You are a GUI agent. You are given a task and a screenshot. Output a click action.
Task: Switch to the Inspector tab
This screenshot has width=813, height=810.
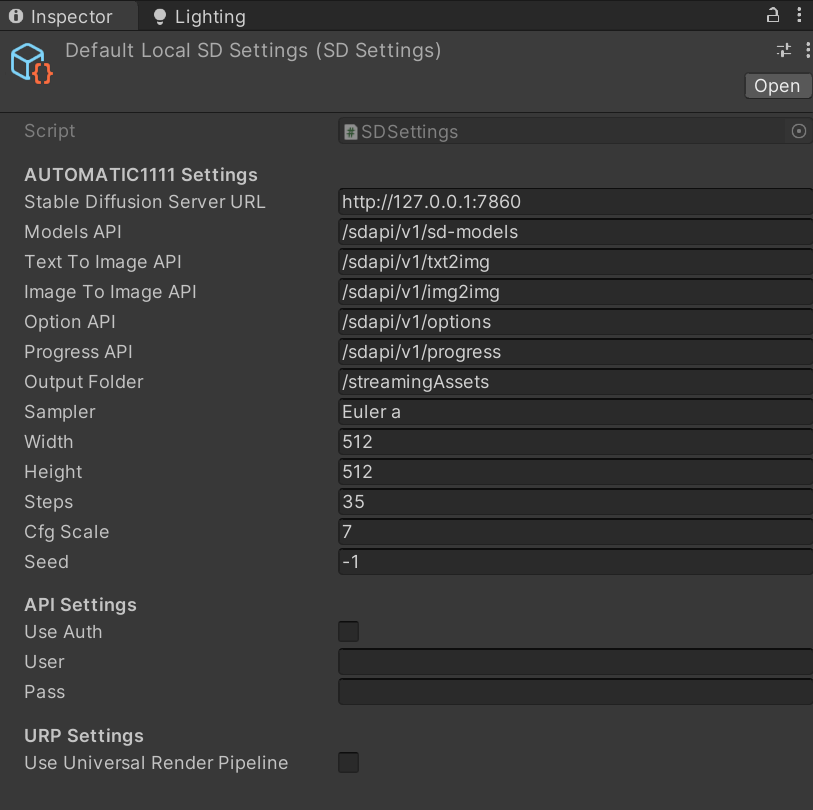coord(68,16)
